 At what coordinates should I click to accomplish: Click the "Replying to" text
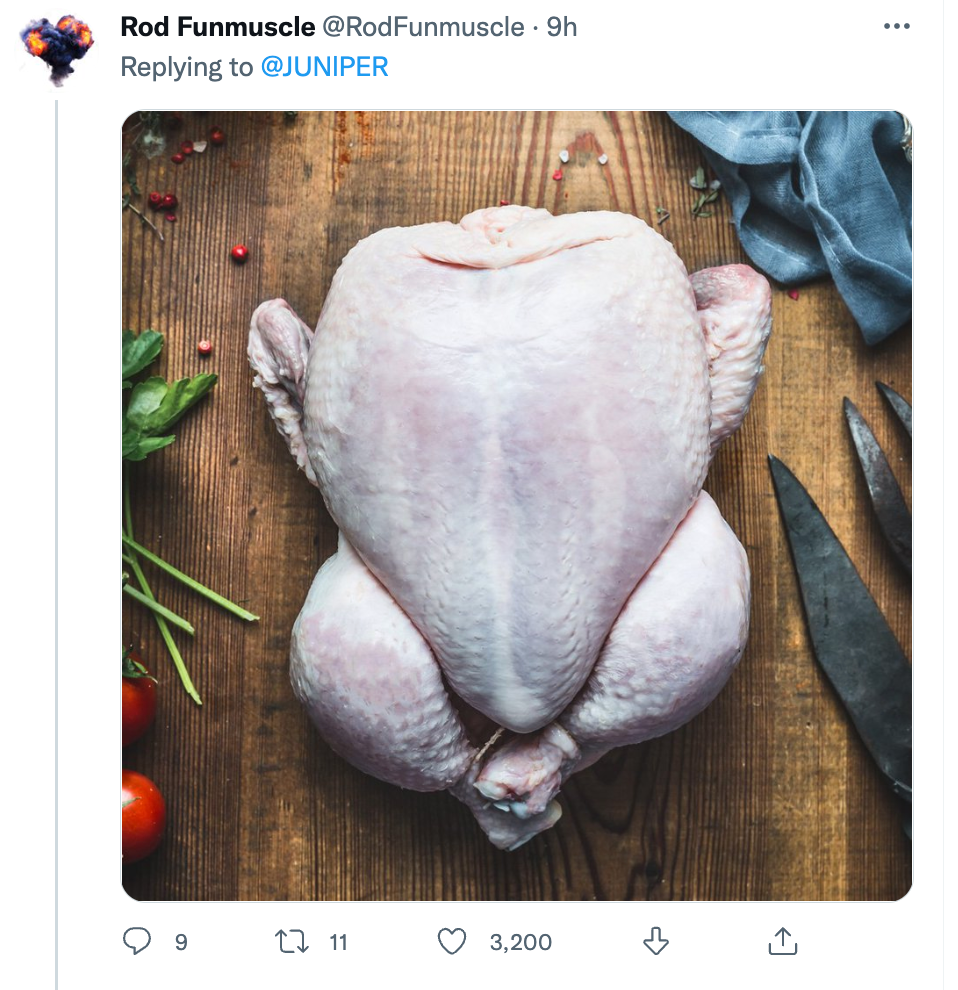click(186, 67)
